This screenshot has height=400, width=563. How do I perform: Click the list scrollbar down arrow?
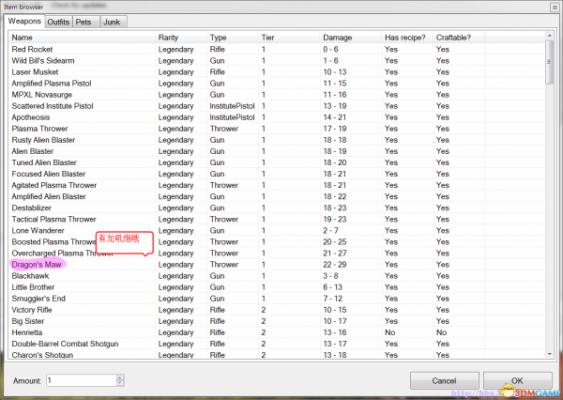(549, 354)
